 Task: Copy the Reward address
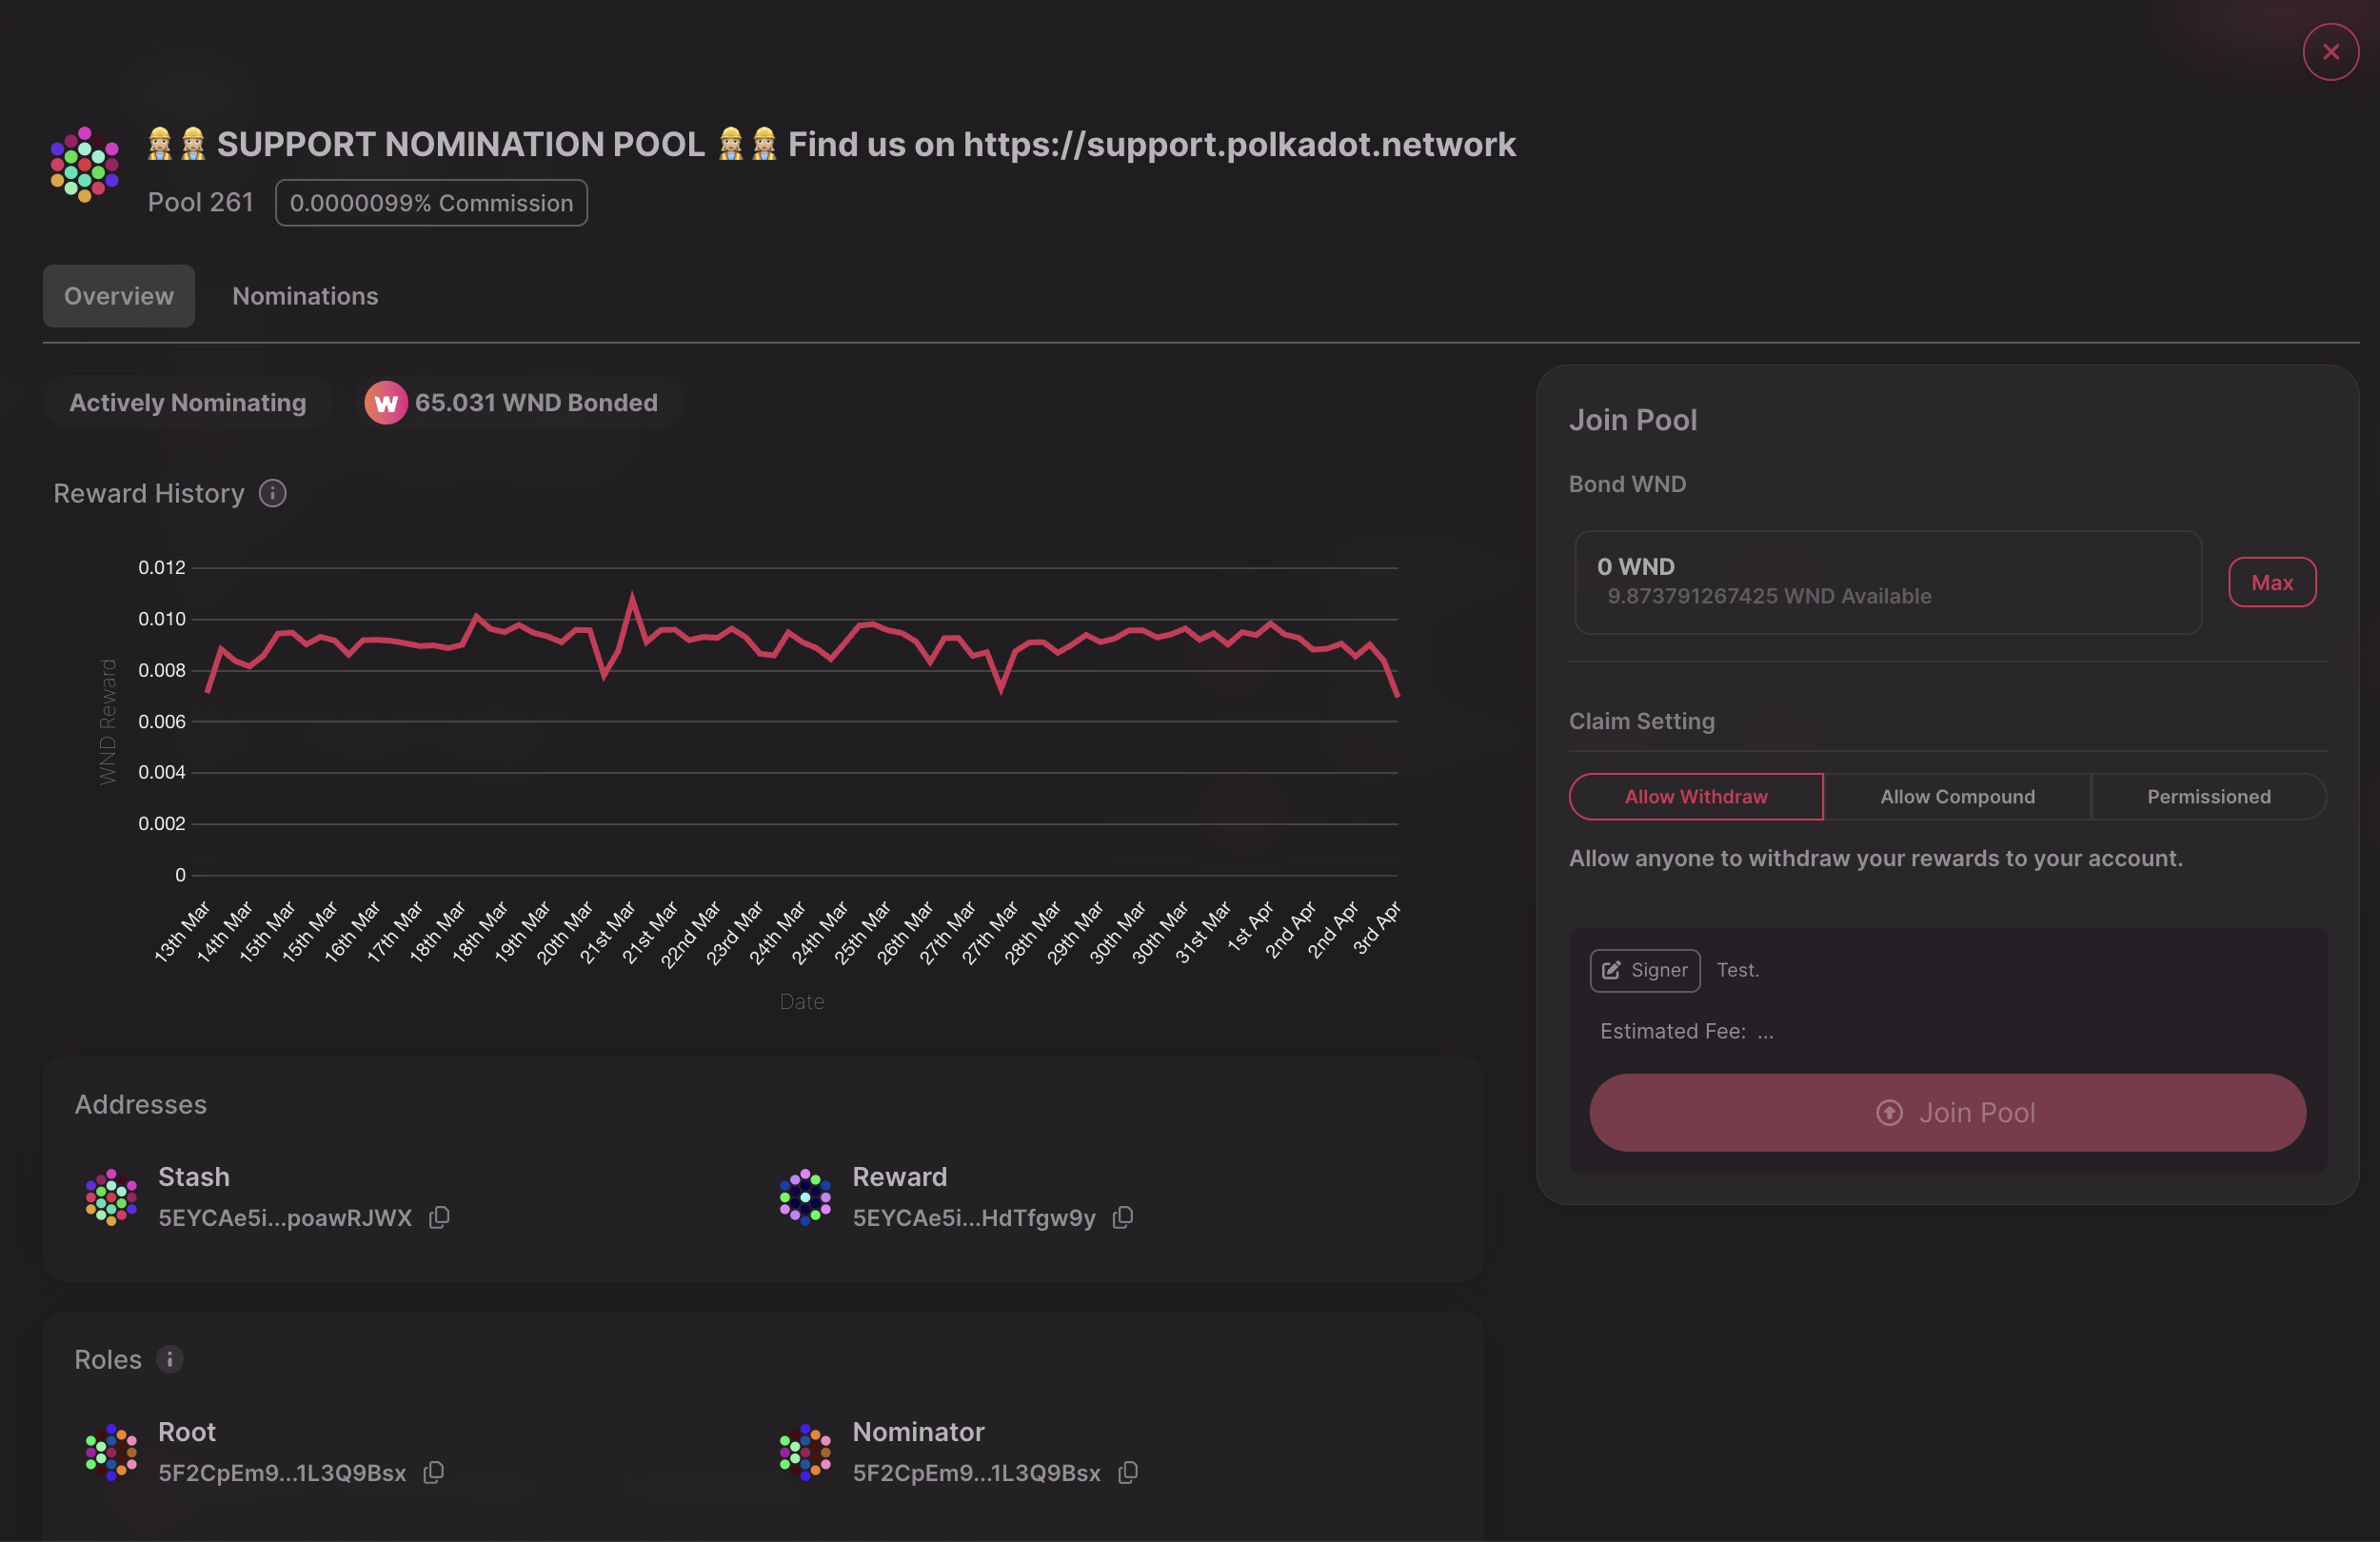click(1123, 1217)
